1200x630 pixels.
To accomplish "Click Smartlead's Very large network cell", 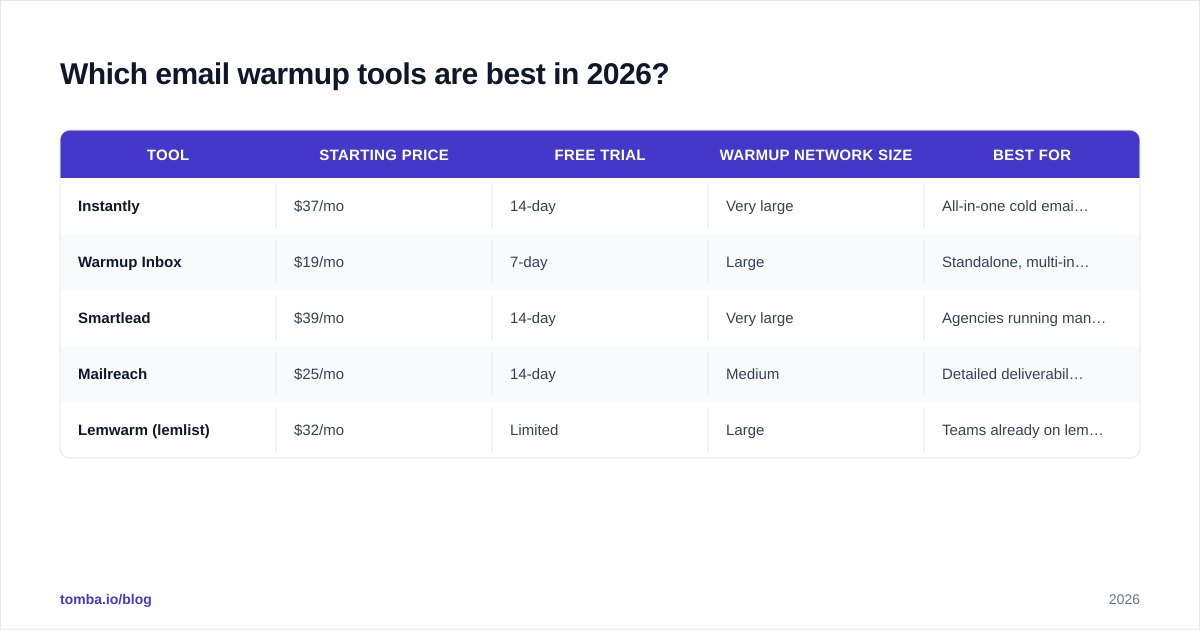I will click(816, 318).
